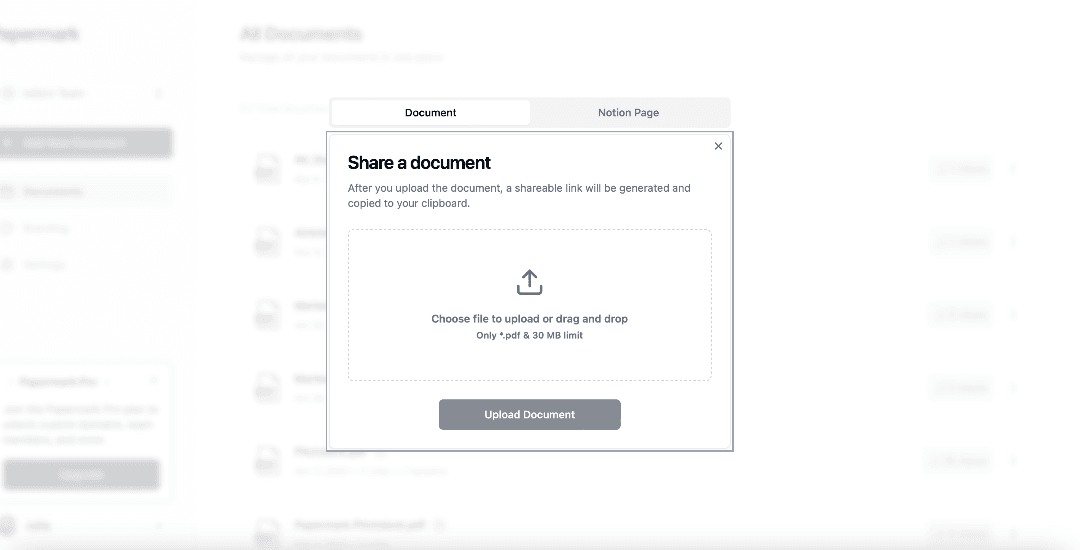Open Settings in the sidebar

pos(45,265)
